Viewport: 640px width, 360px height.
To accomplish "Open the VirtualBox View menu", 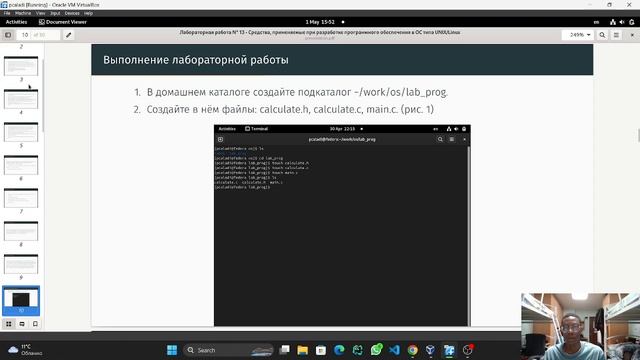I will pos(40,13).
